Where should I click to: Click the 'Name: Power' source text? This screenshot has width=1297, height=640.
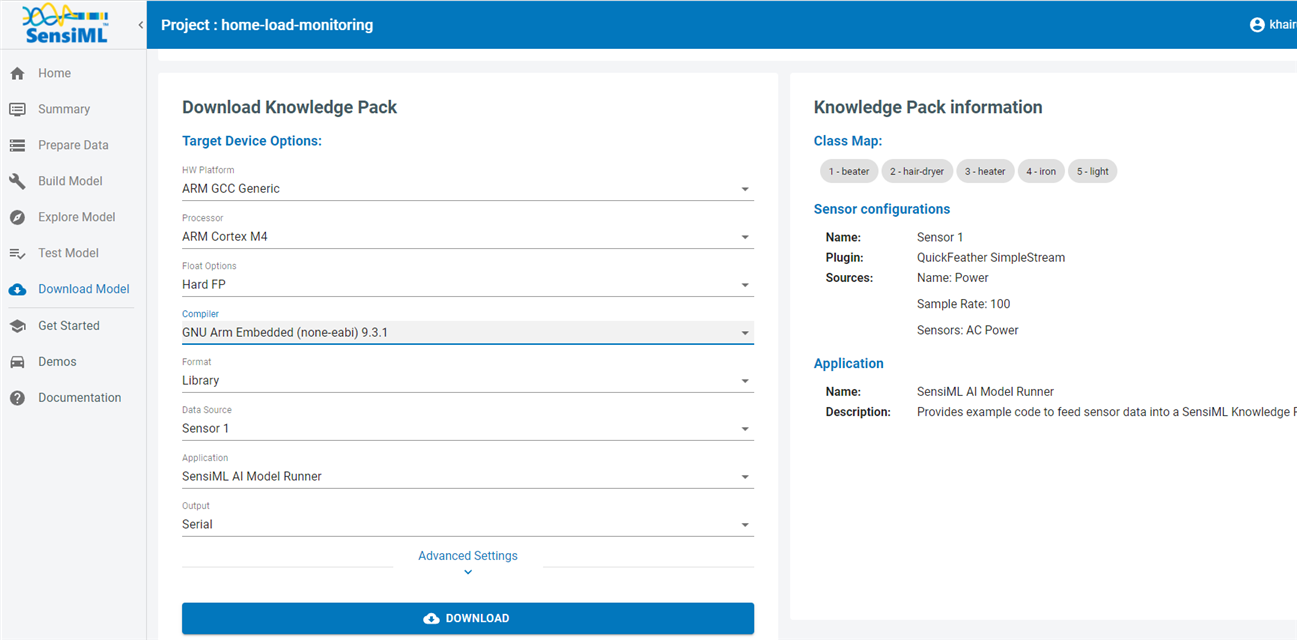click(952, 278)
